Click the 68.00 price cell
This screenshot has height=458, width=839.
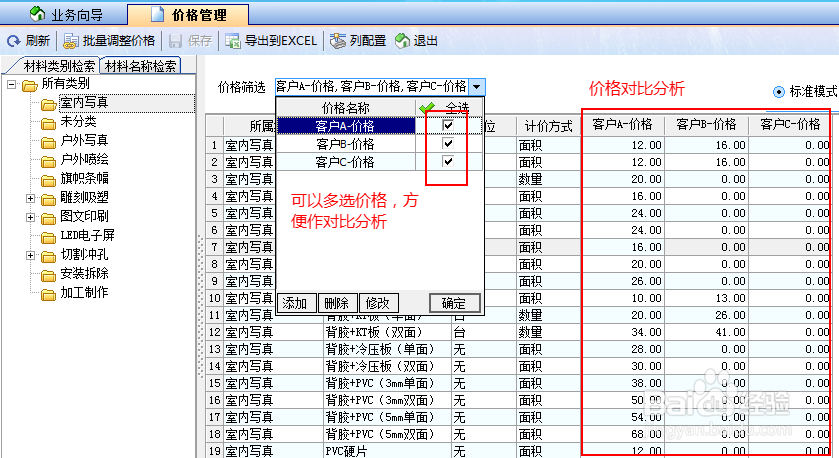pos(623,434)
